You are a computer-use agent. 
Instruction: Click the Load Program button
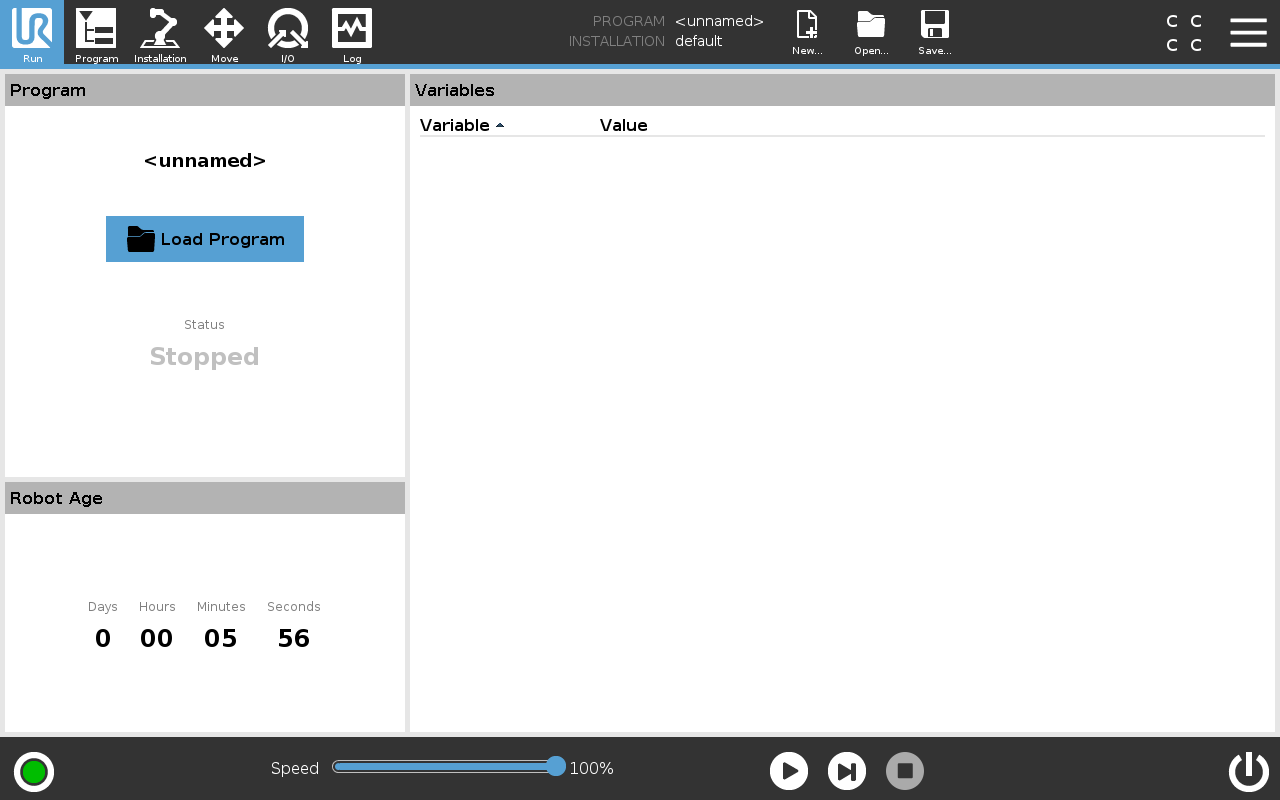[205, 239]
